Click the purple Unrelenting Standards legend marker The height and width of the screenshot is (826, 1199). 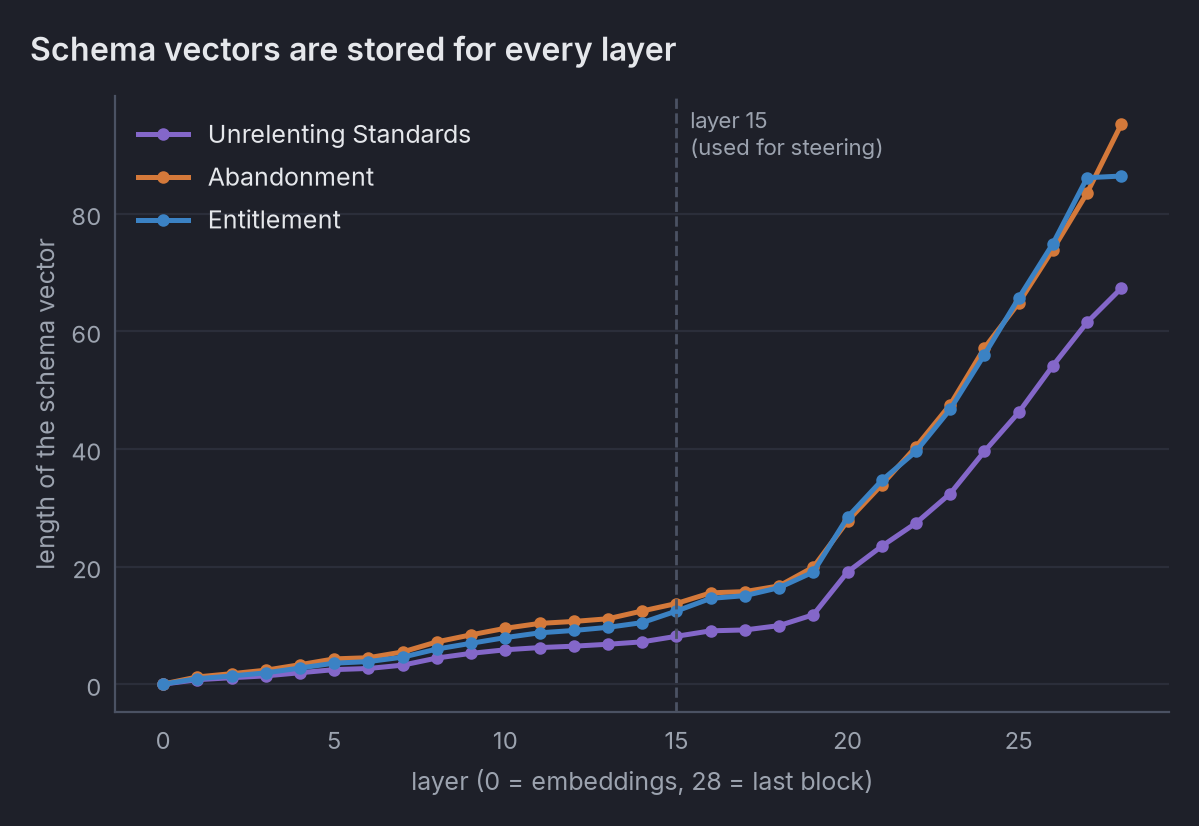[x=163, y=135]
